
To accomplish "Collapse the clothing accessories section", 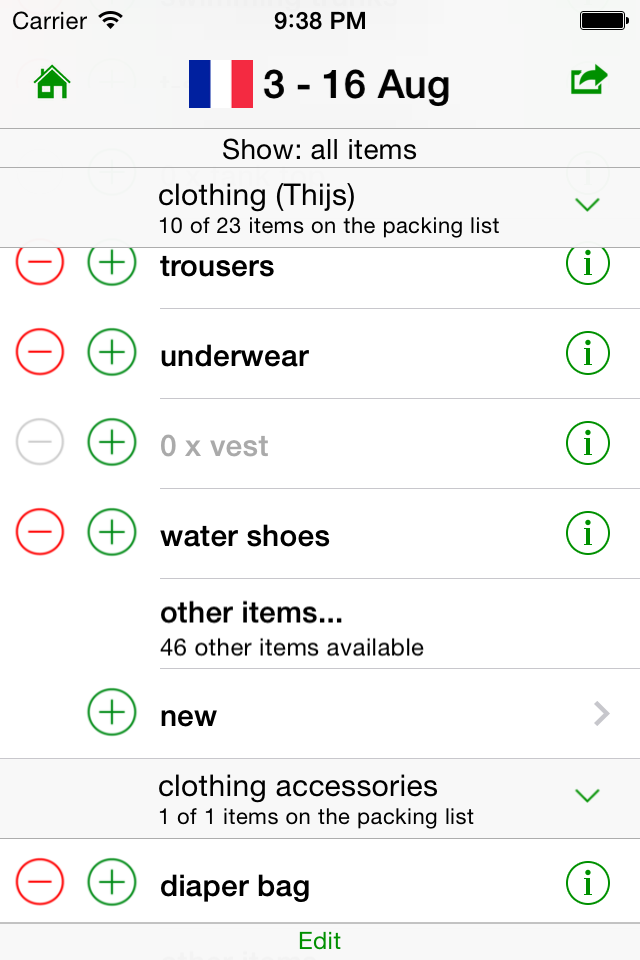I will tap(587, 796).
